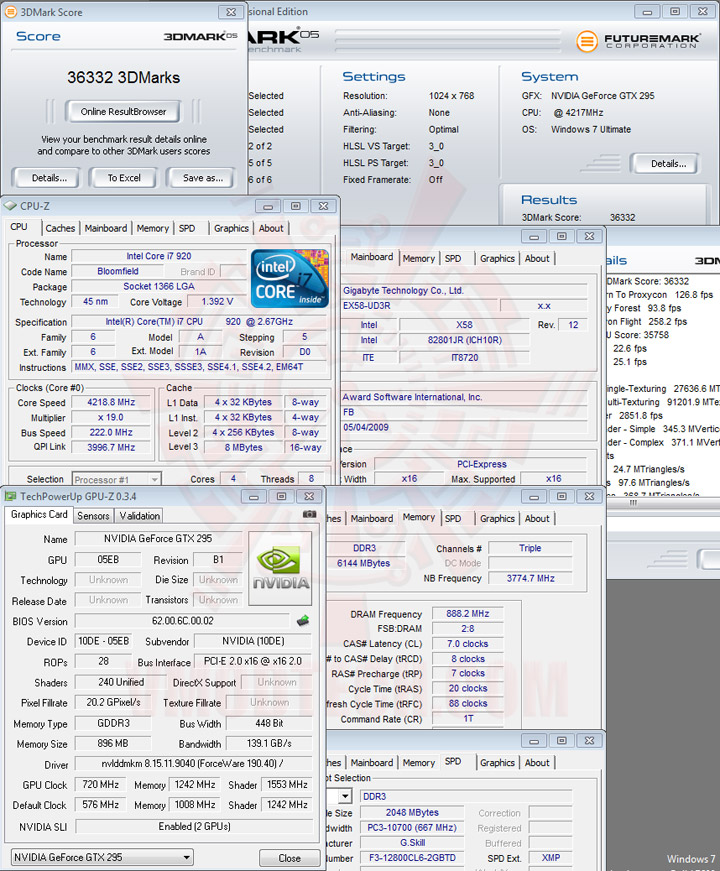Select Graphics Card tab in GPU-Z
This screenshot has height=871, width=720.
[39, 515]
